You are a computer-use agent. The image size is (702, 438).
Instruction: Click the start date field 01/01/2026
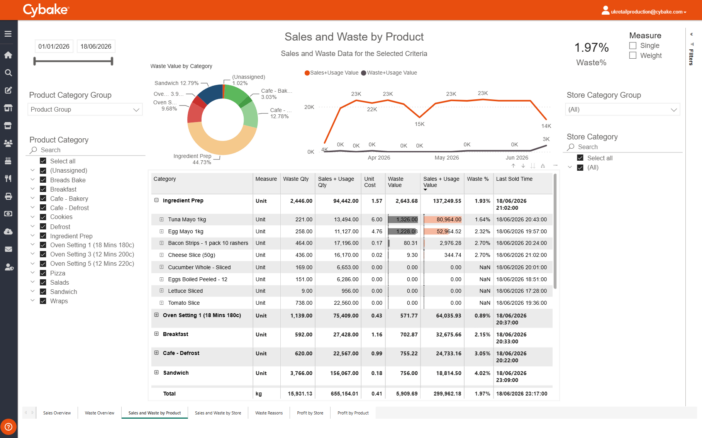[x=54, y=47]
